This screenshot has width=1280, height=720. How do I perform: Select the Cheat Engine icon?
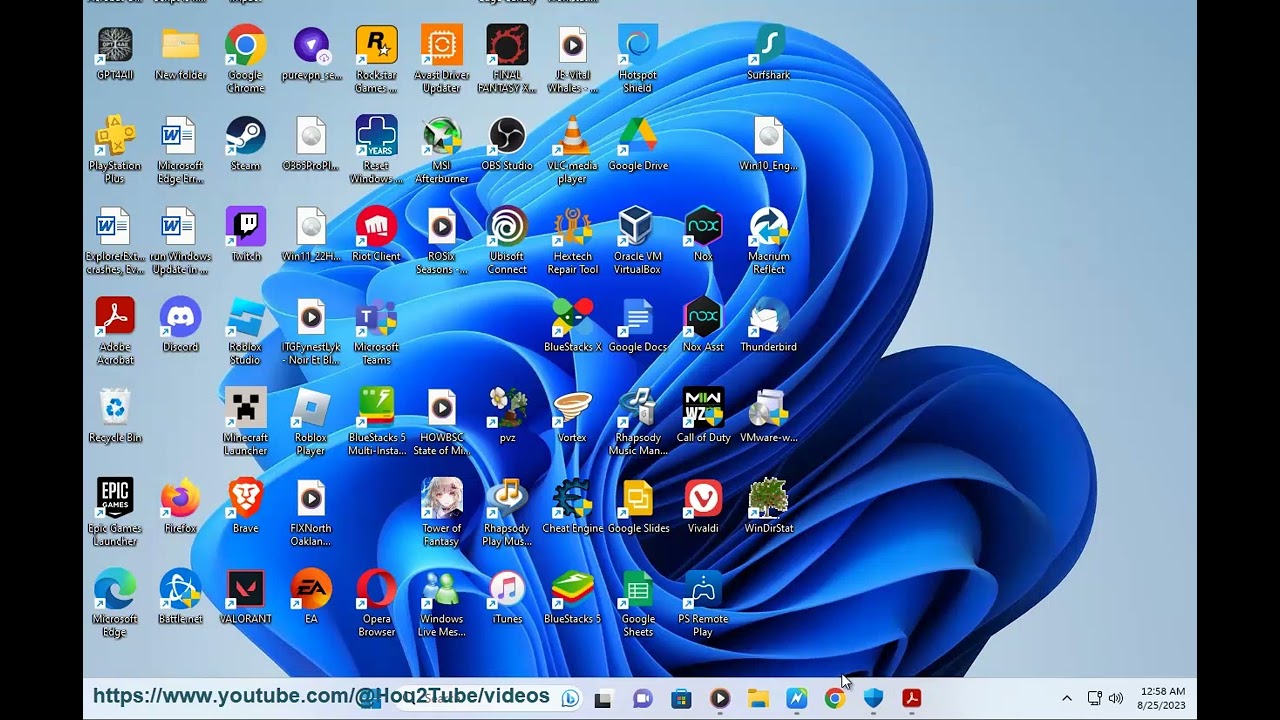[573, 498]
